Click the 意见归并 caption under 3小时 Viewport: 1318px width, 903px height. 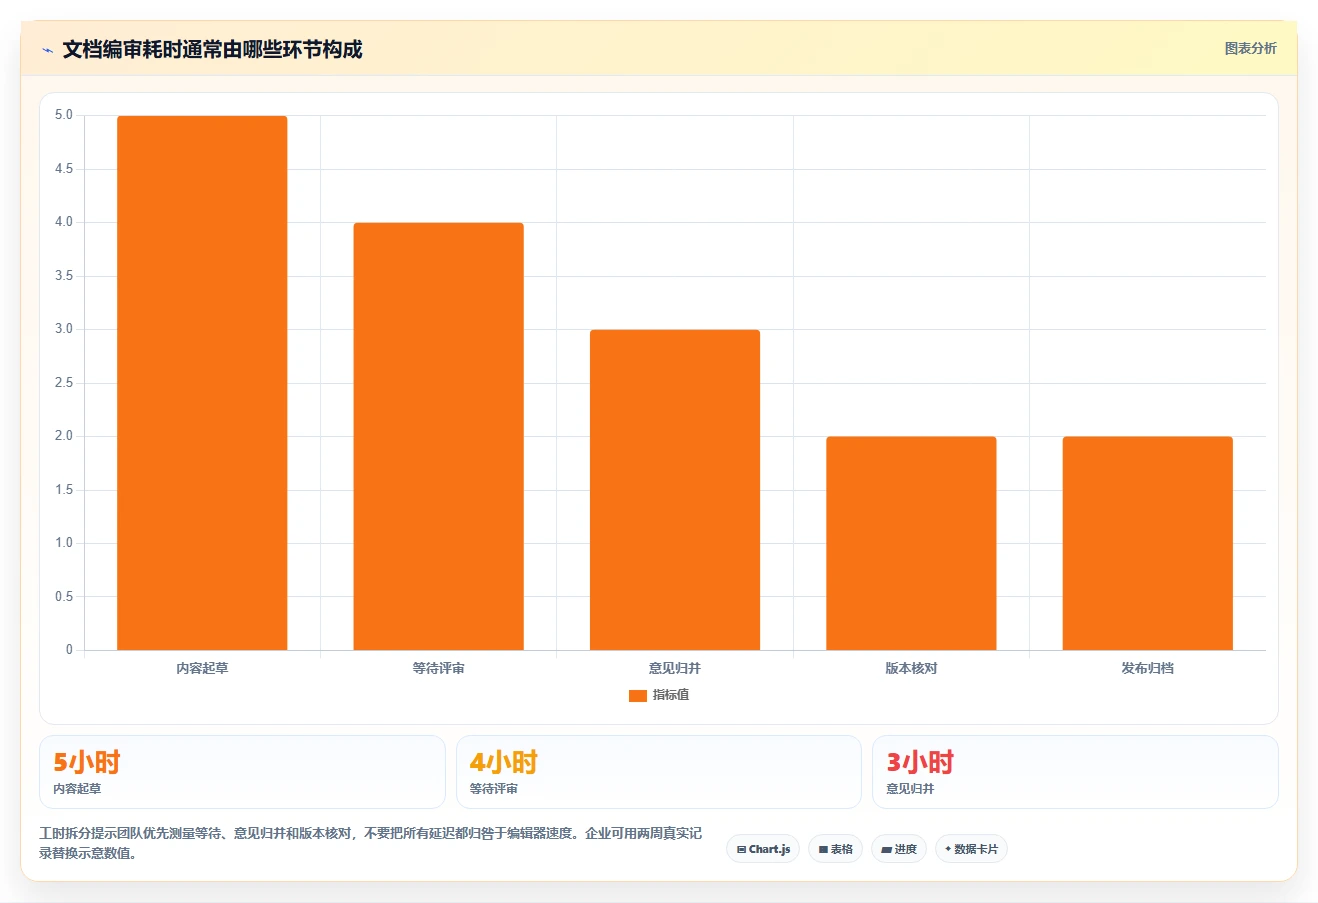point(910,789)
